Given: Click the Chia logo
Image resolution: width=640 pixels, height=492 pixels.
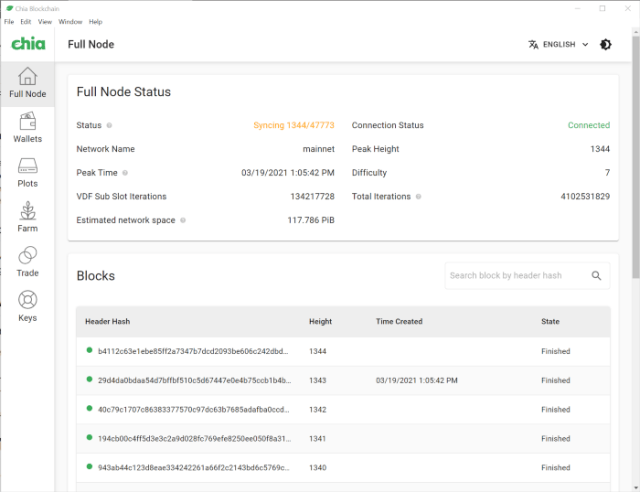Looking at the screenshot, I should click(x=27, y=44).
